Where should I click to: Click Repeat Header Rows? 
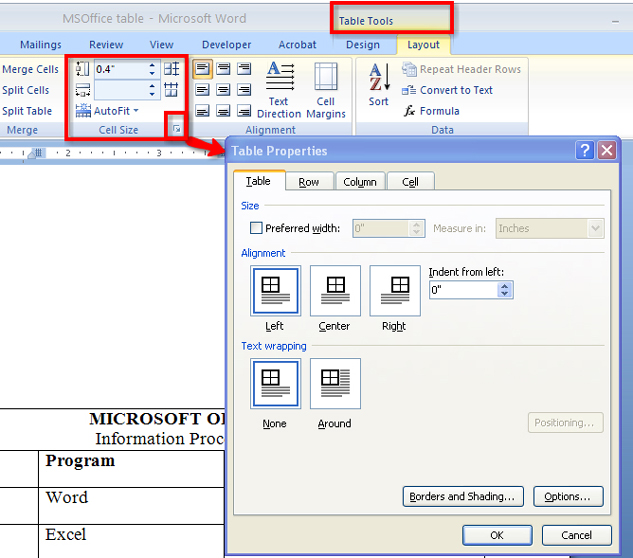(461, 69)
